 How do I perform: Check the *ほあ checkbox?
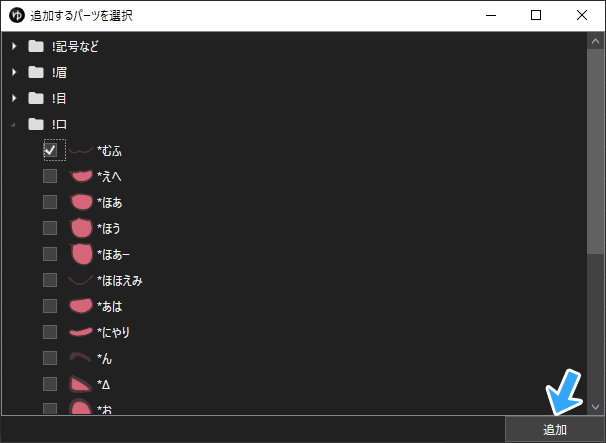click(50, 202)
